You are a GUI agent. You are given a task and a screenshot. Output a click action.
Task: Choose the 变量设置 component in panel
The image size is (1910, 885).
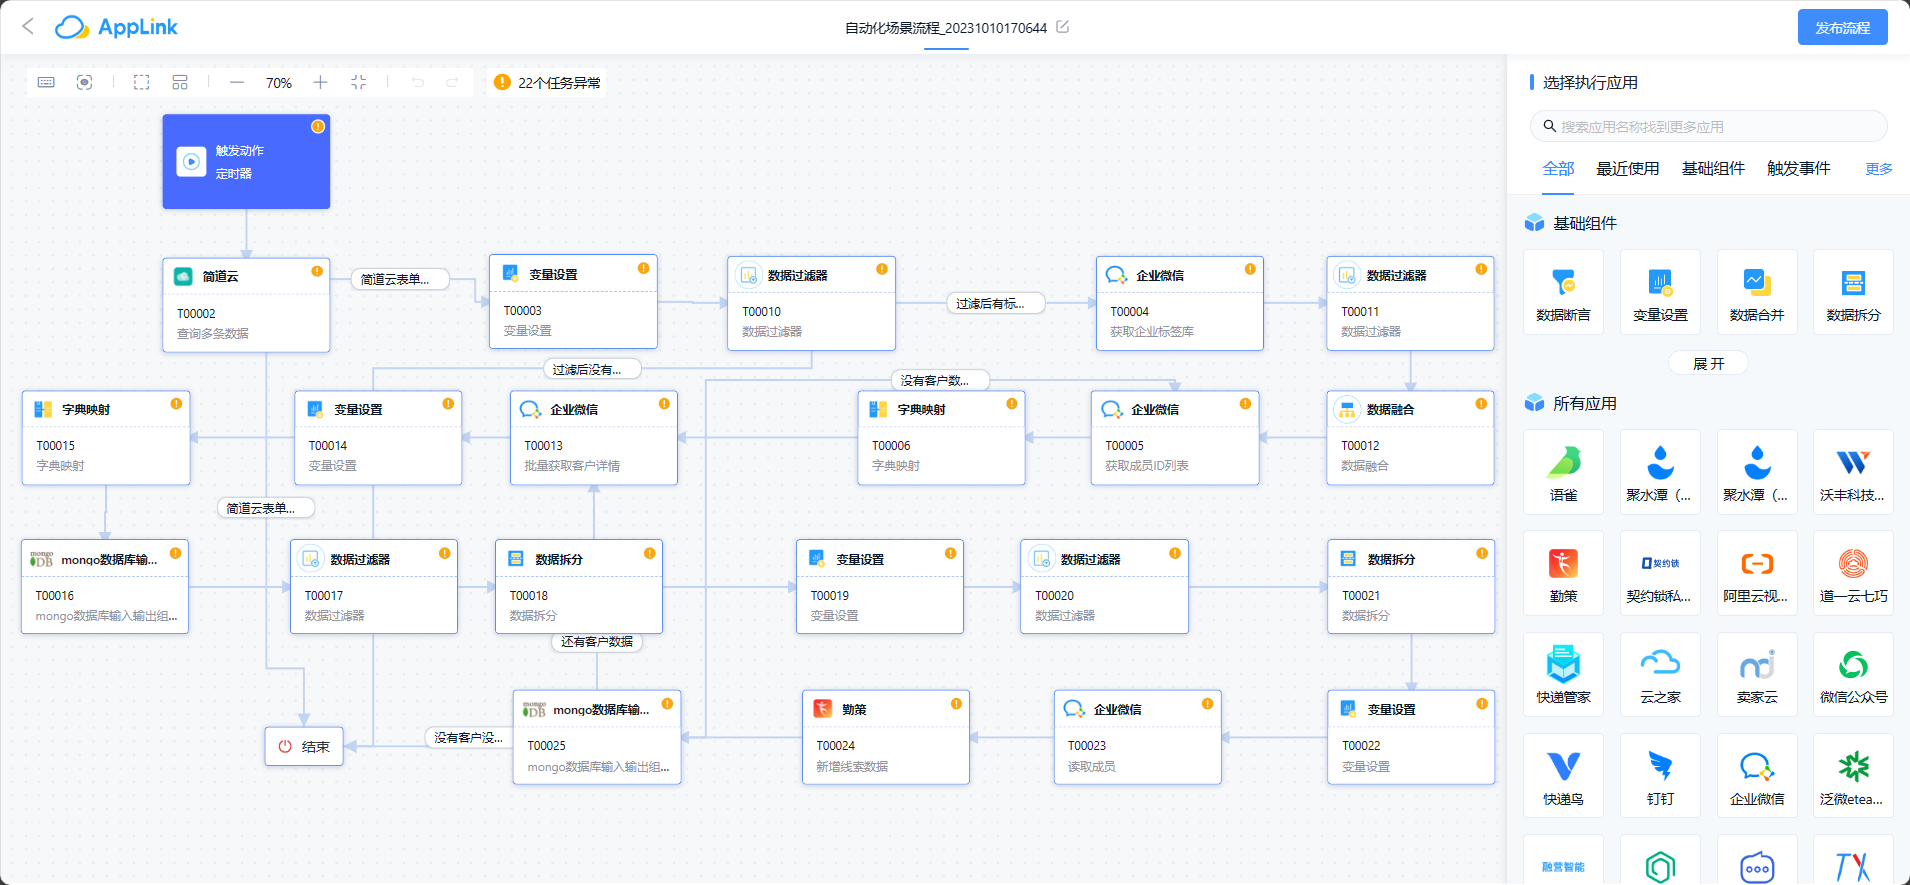click(x=1660, y=292)
